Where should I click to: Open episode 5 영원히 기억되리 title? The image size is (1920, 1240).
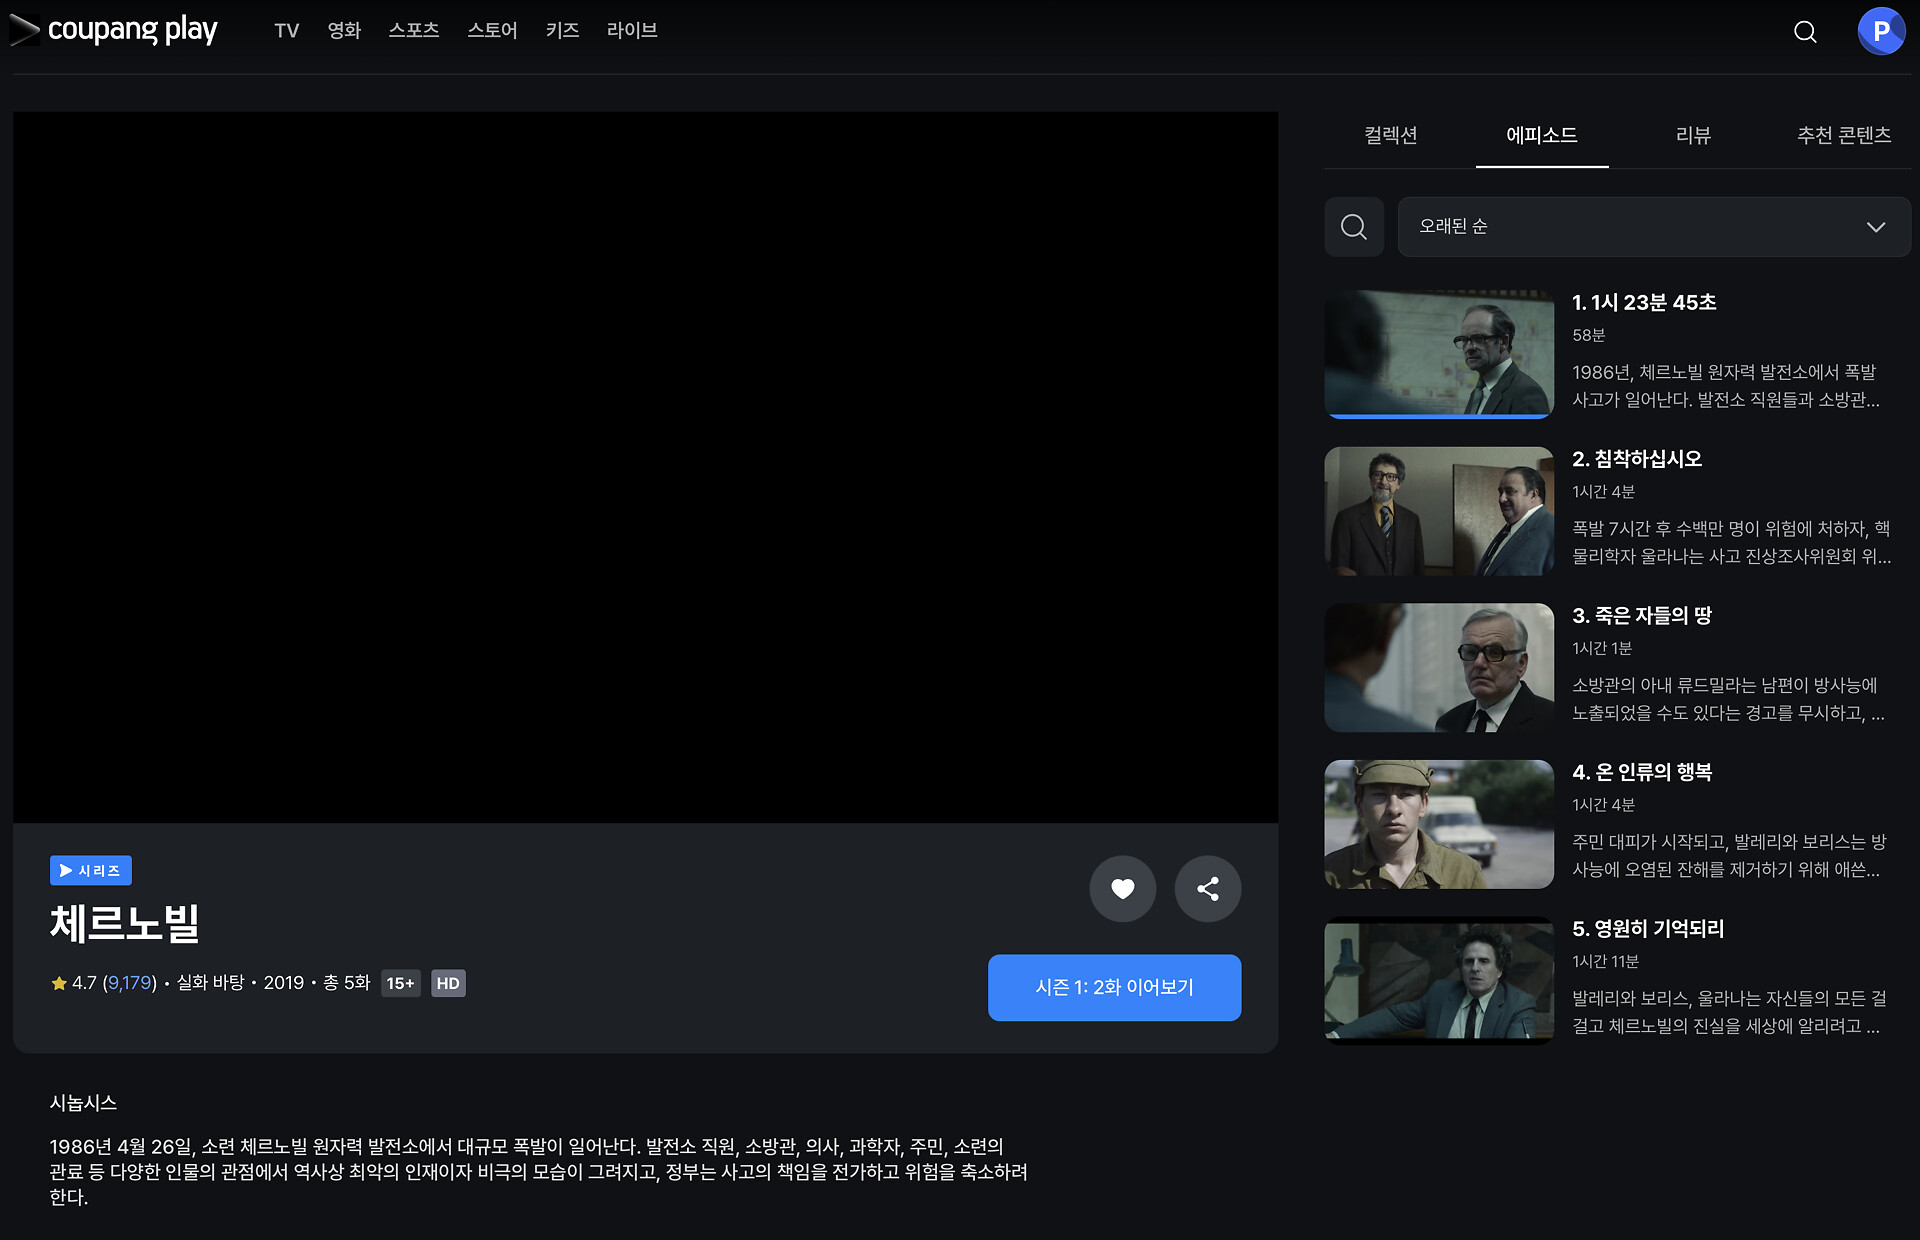pyautogui.click(x=1647, y=929)
